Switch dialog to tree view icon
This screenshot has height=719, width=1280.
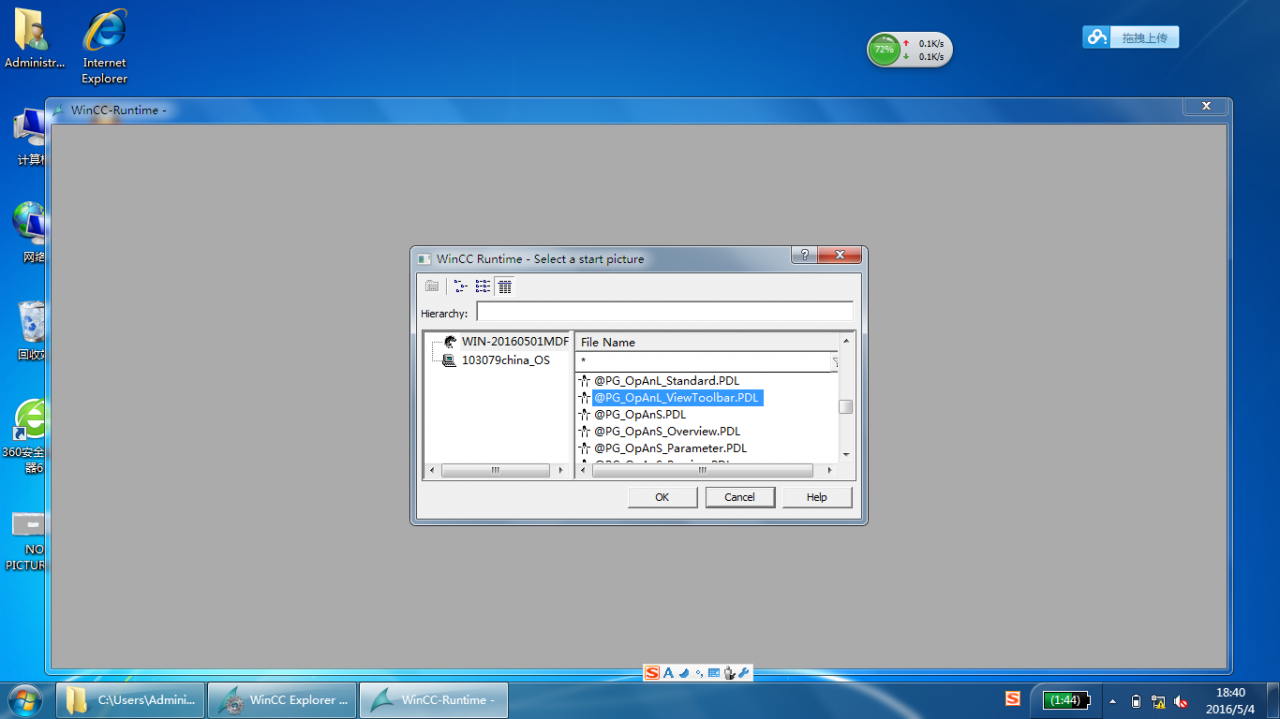tap(461, 286)
